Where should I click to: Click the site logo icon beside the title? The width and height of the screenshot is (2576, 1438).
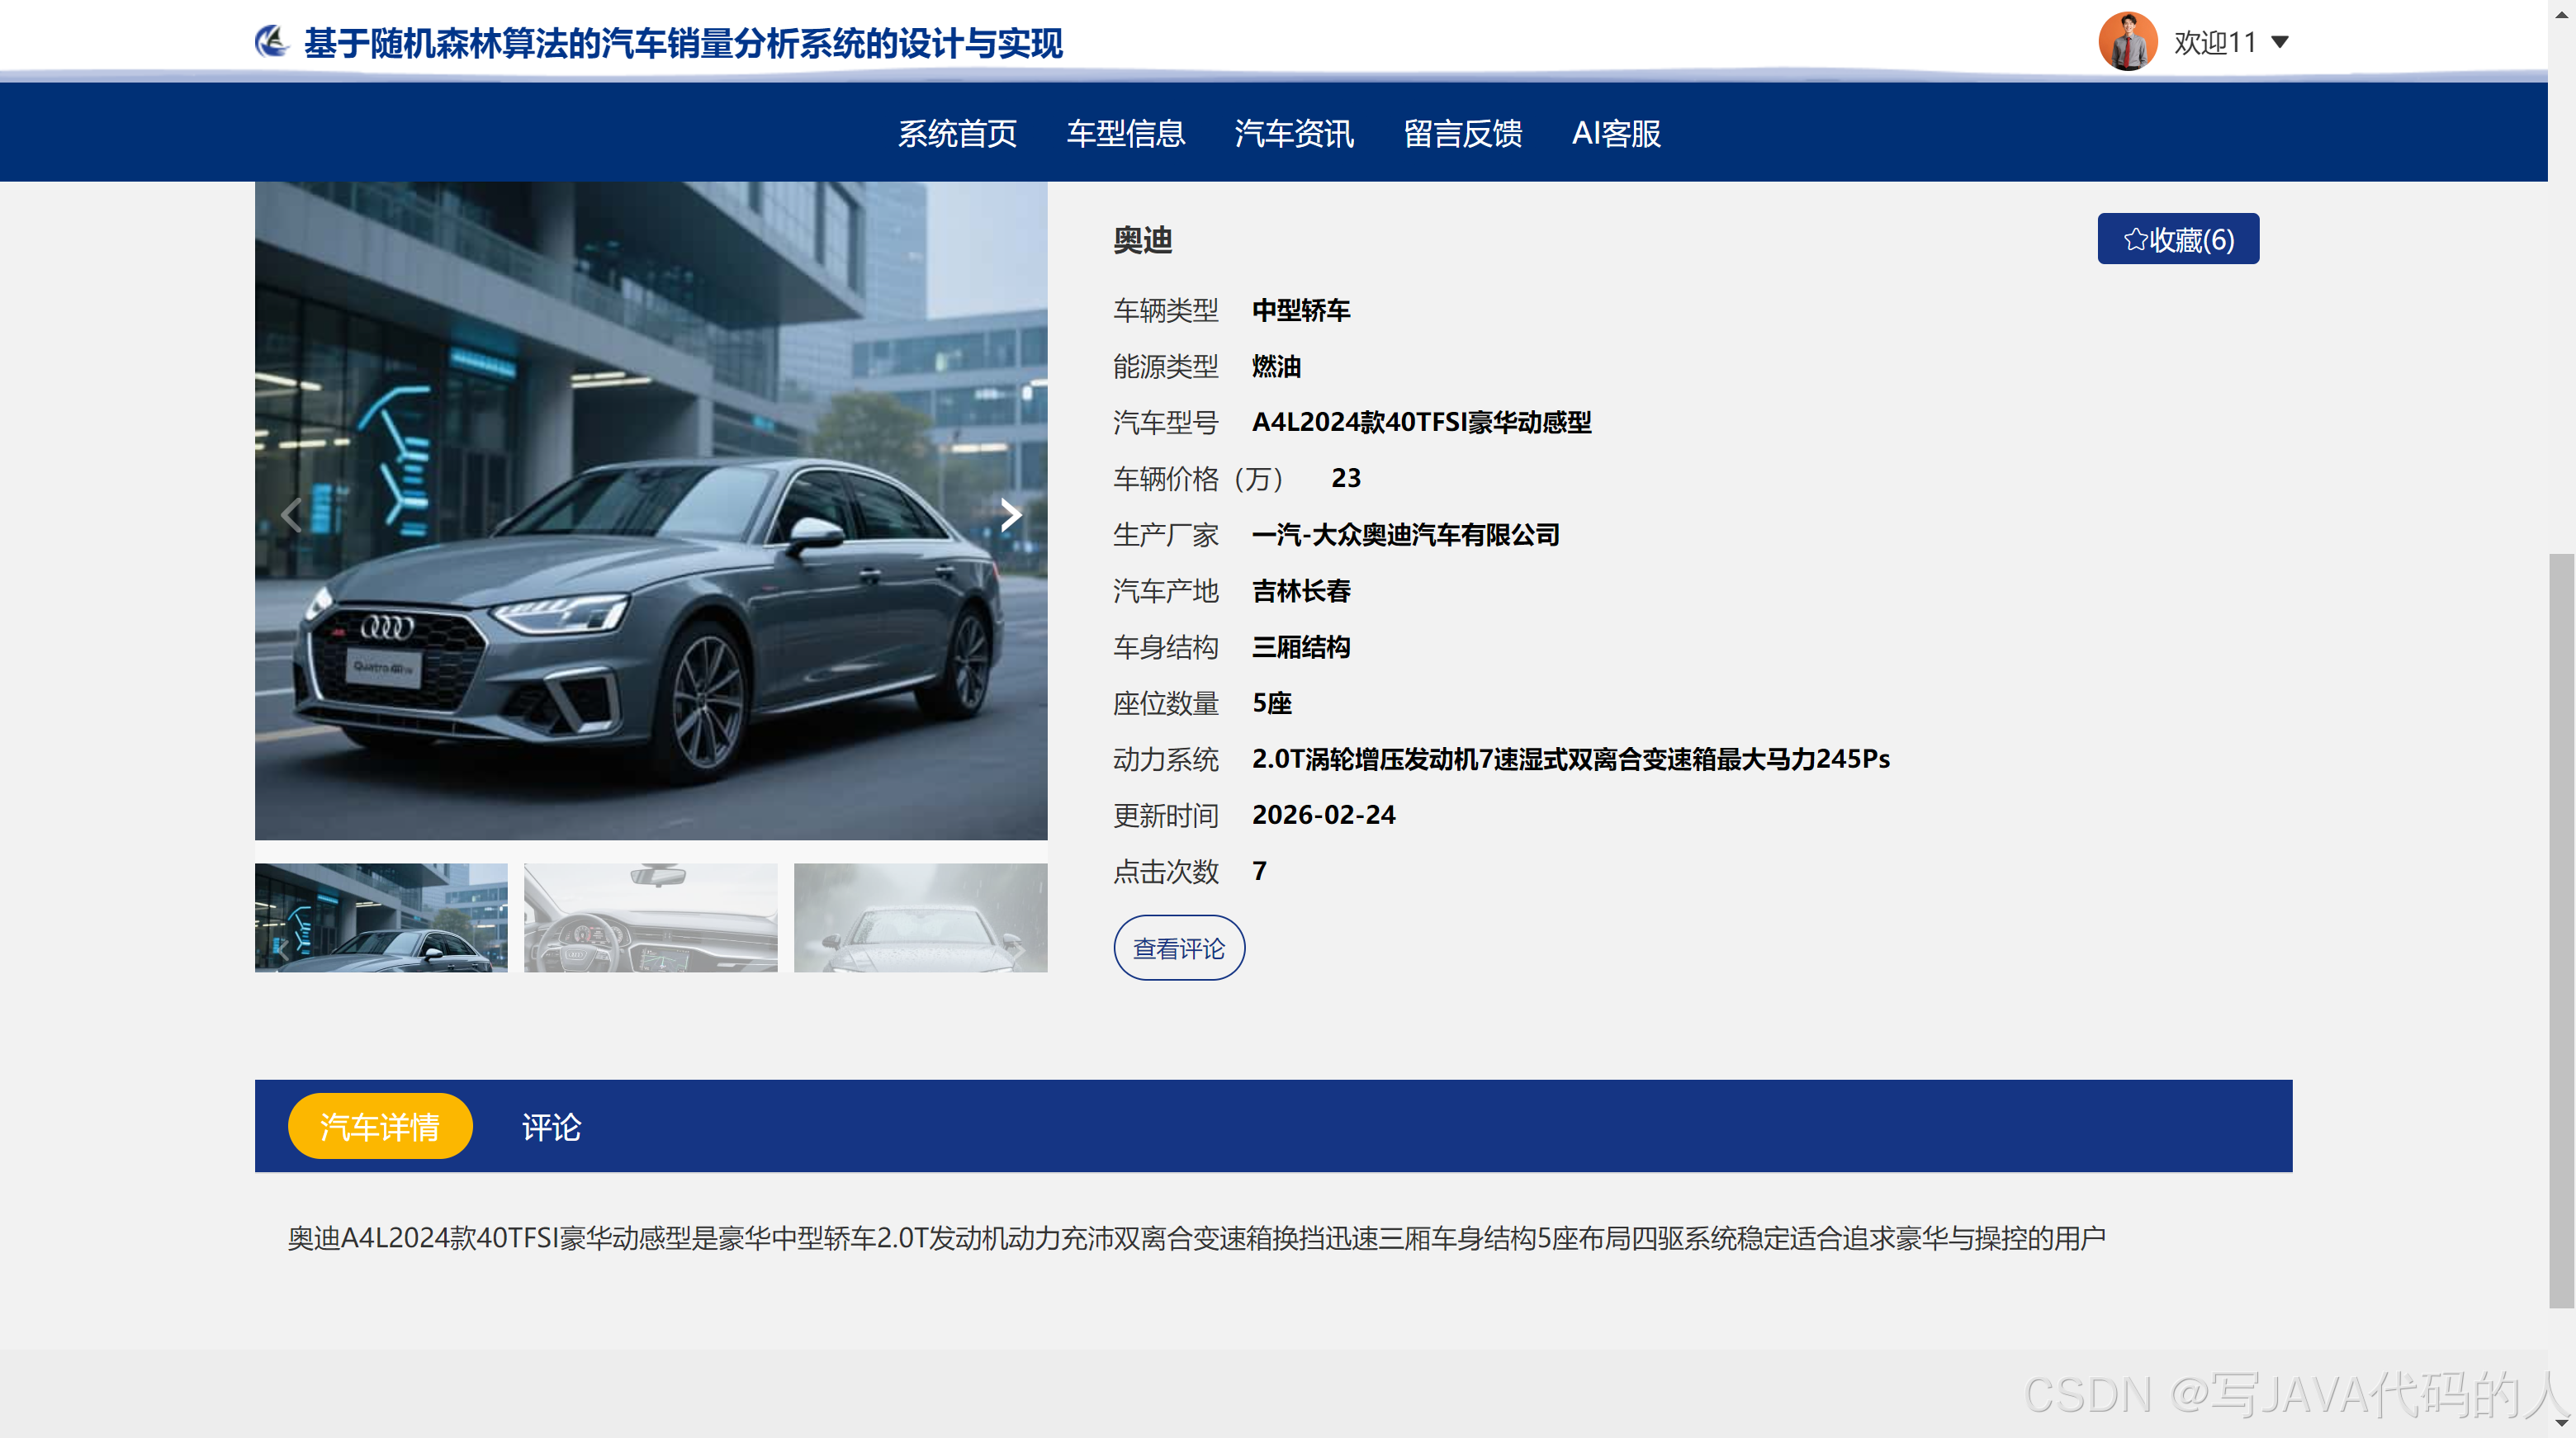[x=271, y=42]
